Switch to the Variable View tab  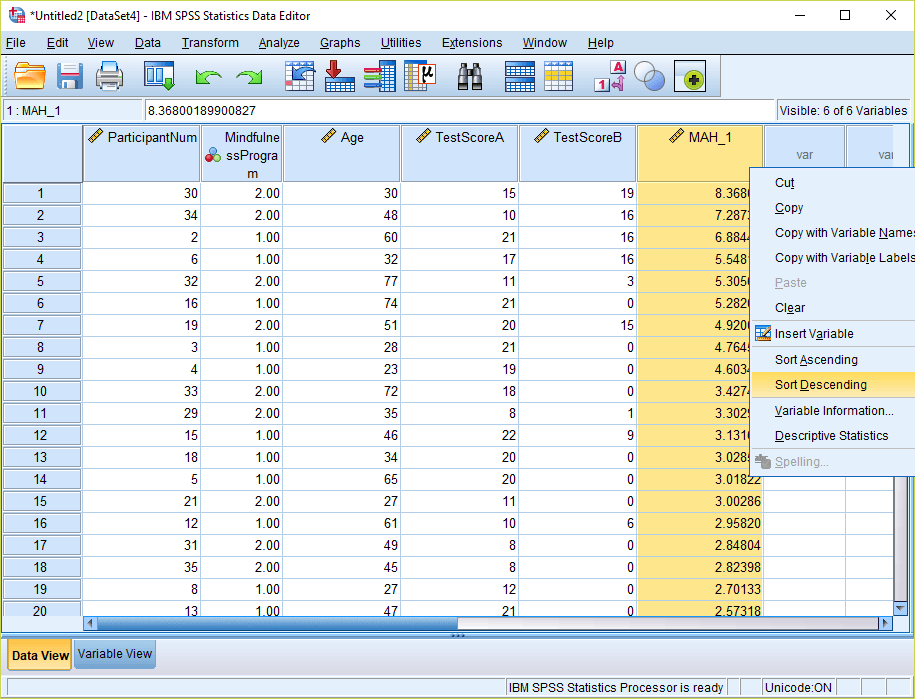point(115,654)
